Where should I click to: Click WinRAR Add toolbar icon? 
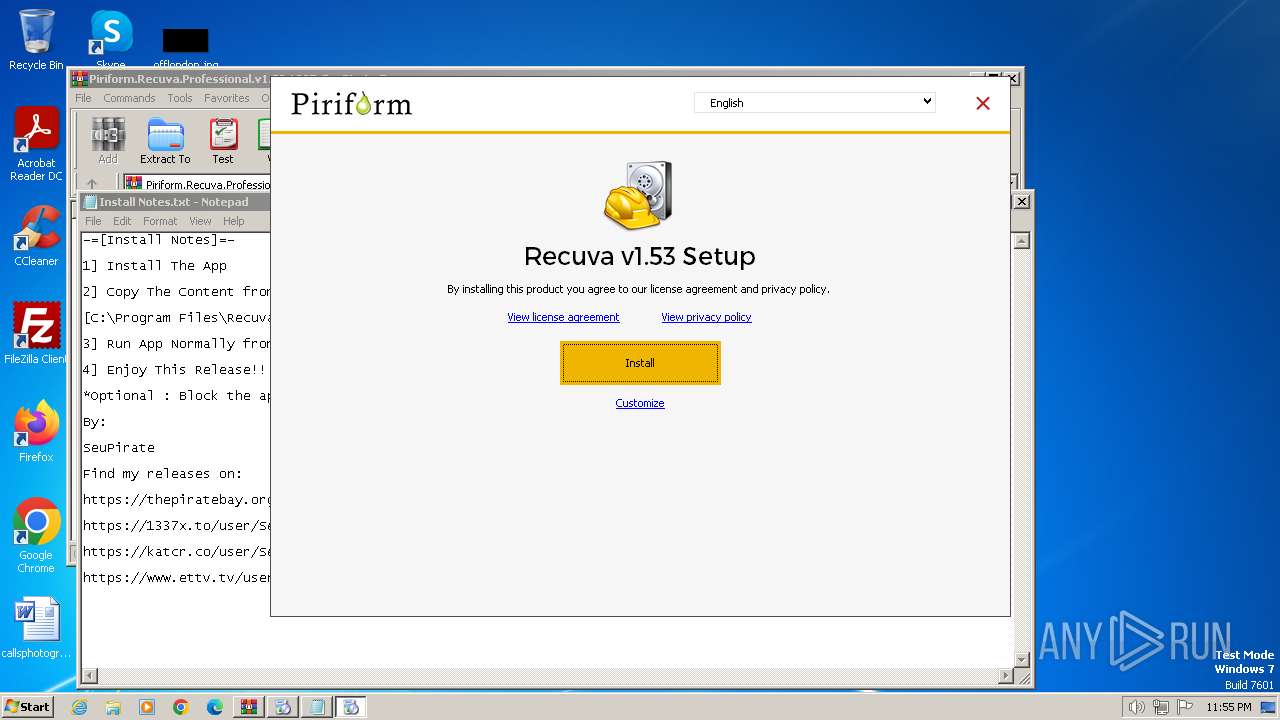coord(108,141)
